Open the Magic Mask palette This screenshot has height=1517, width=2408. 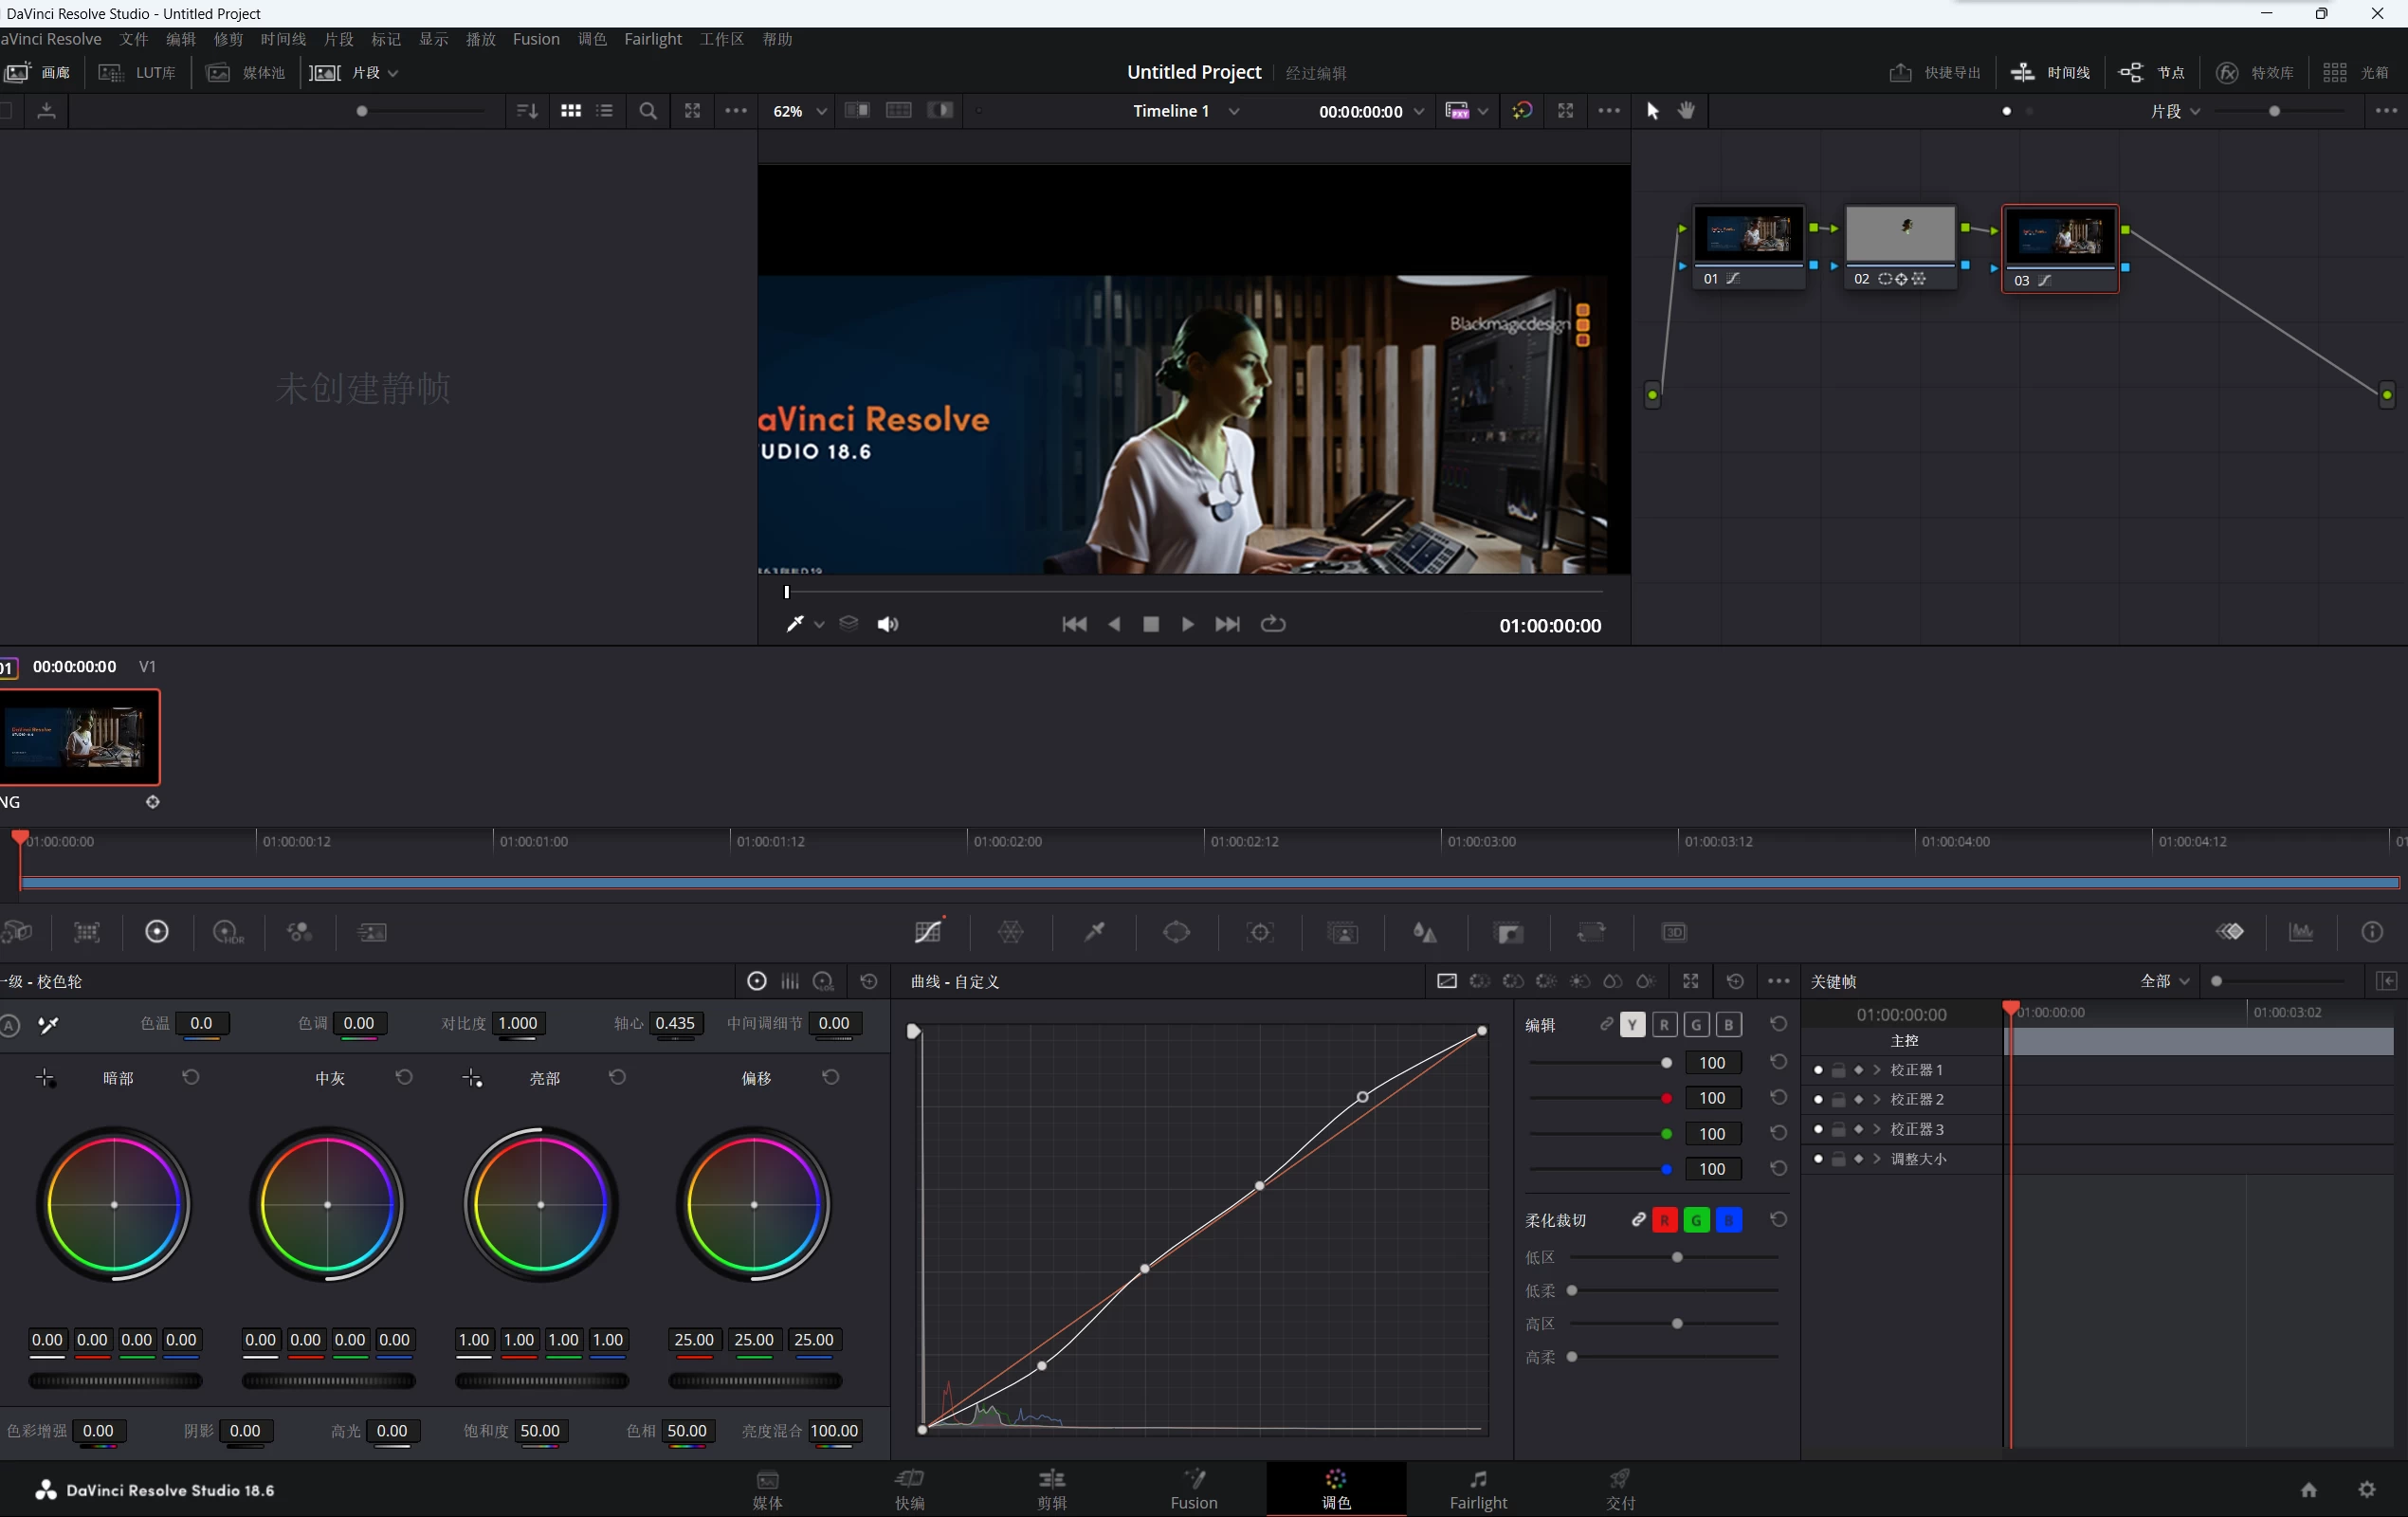1343,932
